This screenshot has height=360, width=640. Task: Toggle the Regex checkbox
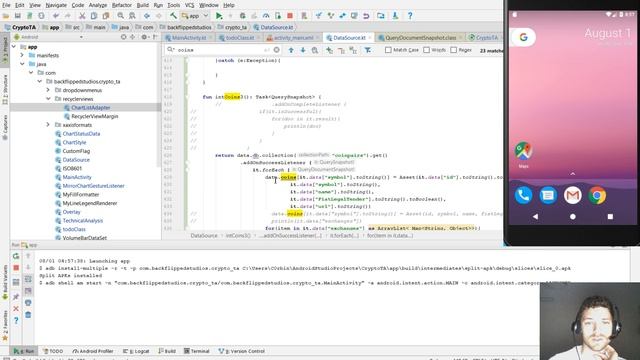coord(453,50)
